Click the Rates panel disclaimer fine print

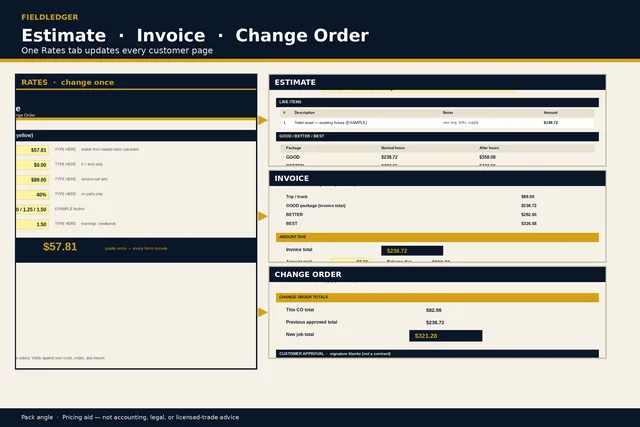(x=60, y=358)
